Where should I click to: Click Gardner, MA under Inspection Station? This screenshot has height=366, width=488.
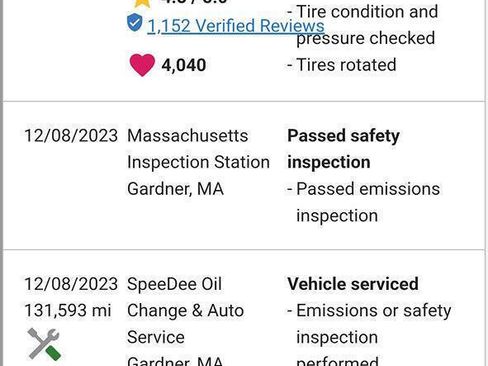(x=175, y=189)
